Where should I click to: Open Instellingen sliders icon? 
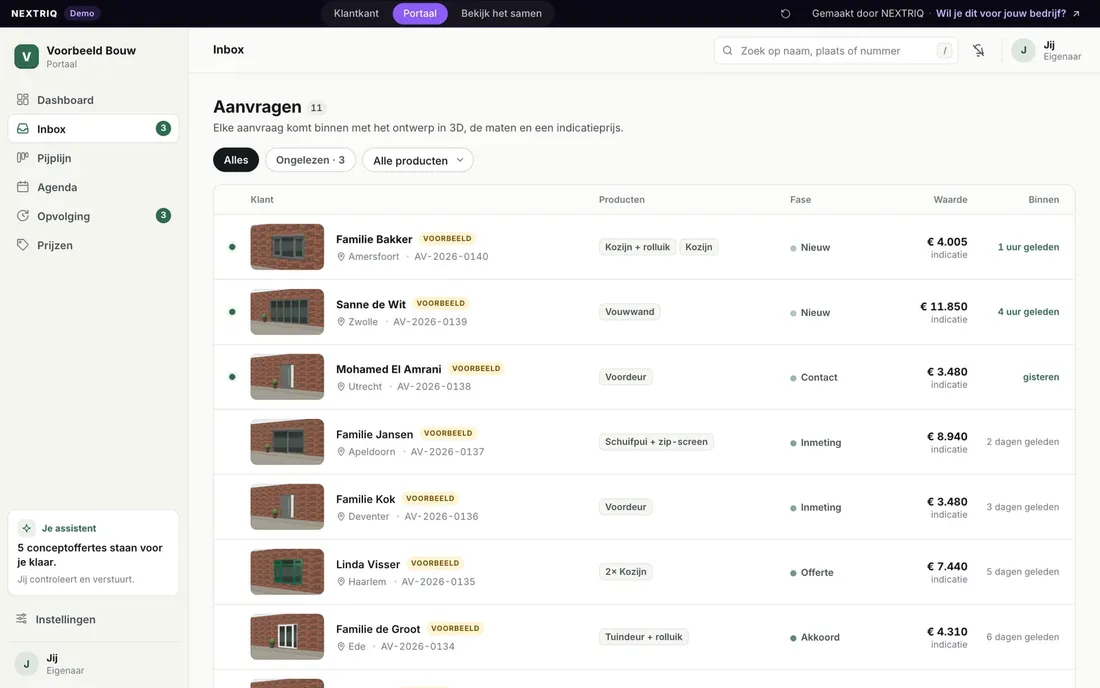point(22,619)
